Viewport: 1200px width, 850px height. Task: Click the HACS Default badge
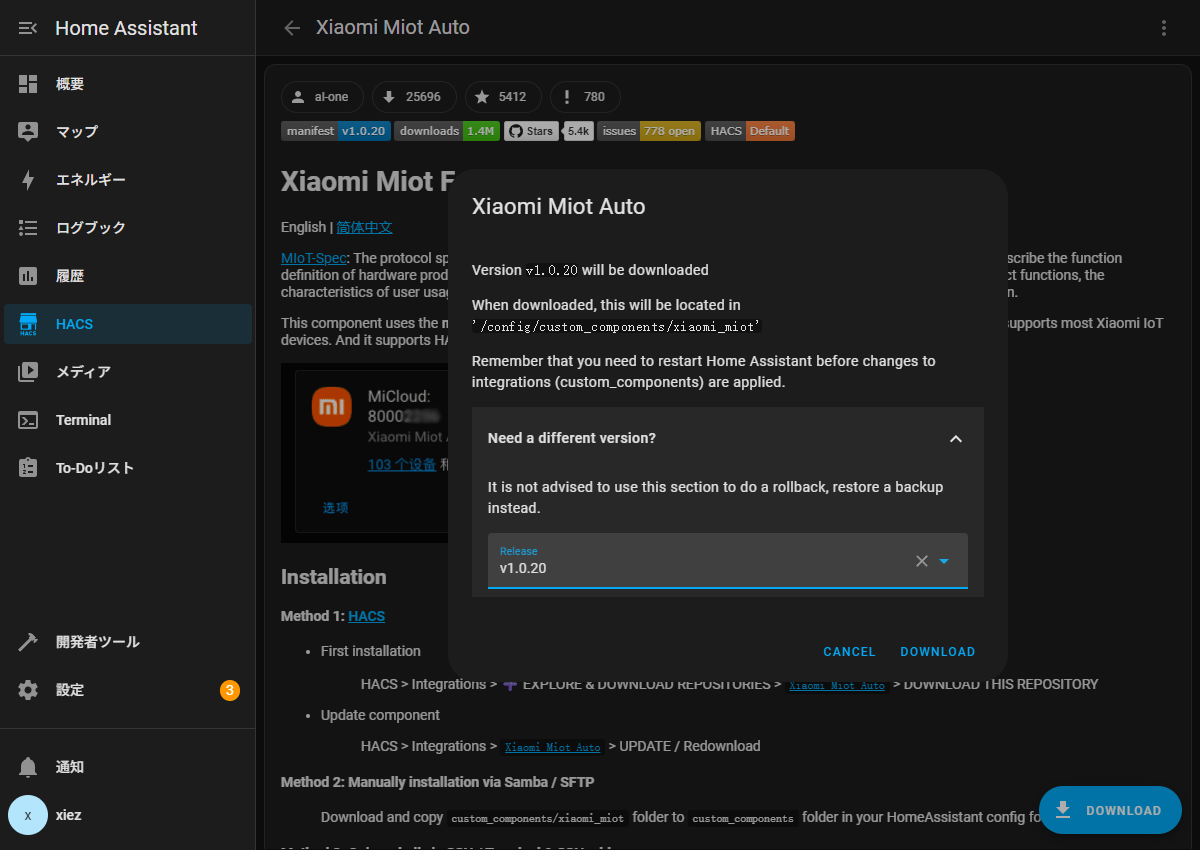tap(750, 131)
